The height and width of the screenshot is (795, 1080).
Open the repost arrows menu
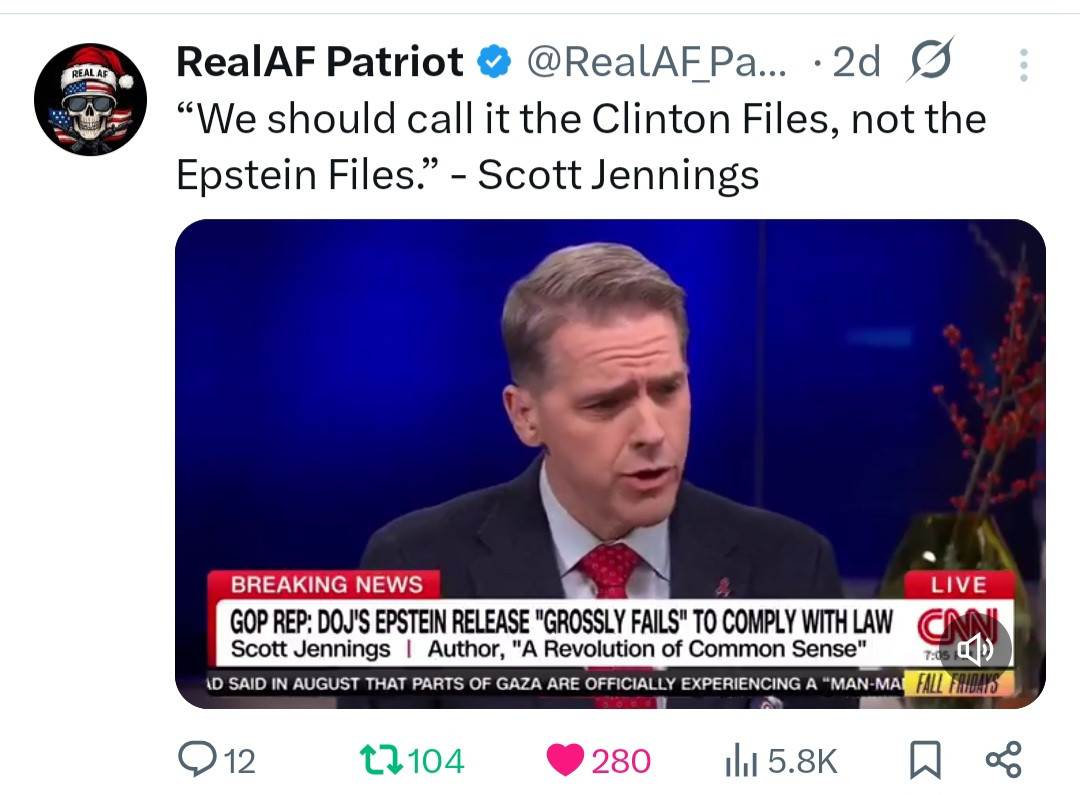click(380, 761)
